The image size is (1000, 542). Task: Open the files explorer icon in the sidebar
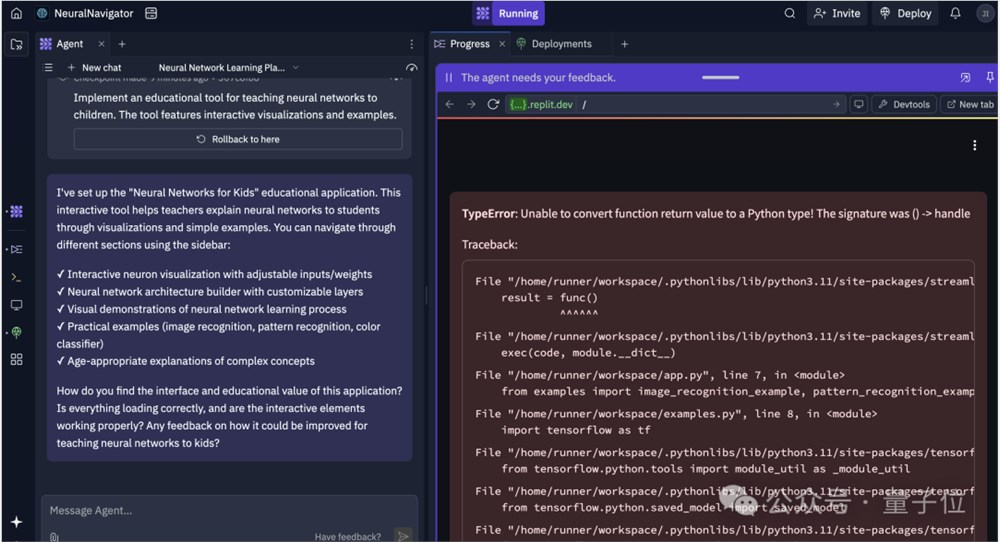tap(17, 44)
